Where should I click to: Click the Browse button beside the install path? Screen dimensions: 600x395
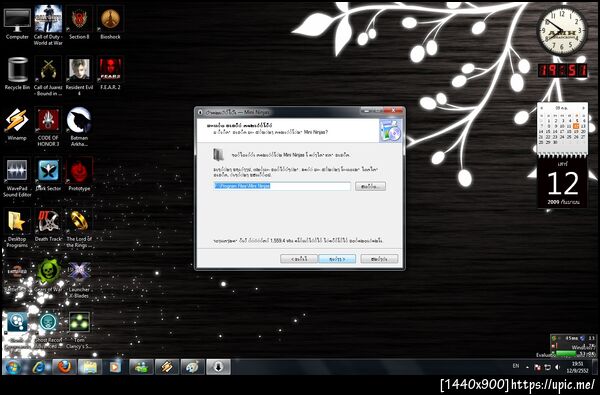coord(370,186)
